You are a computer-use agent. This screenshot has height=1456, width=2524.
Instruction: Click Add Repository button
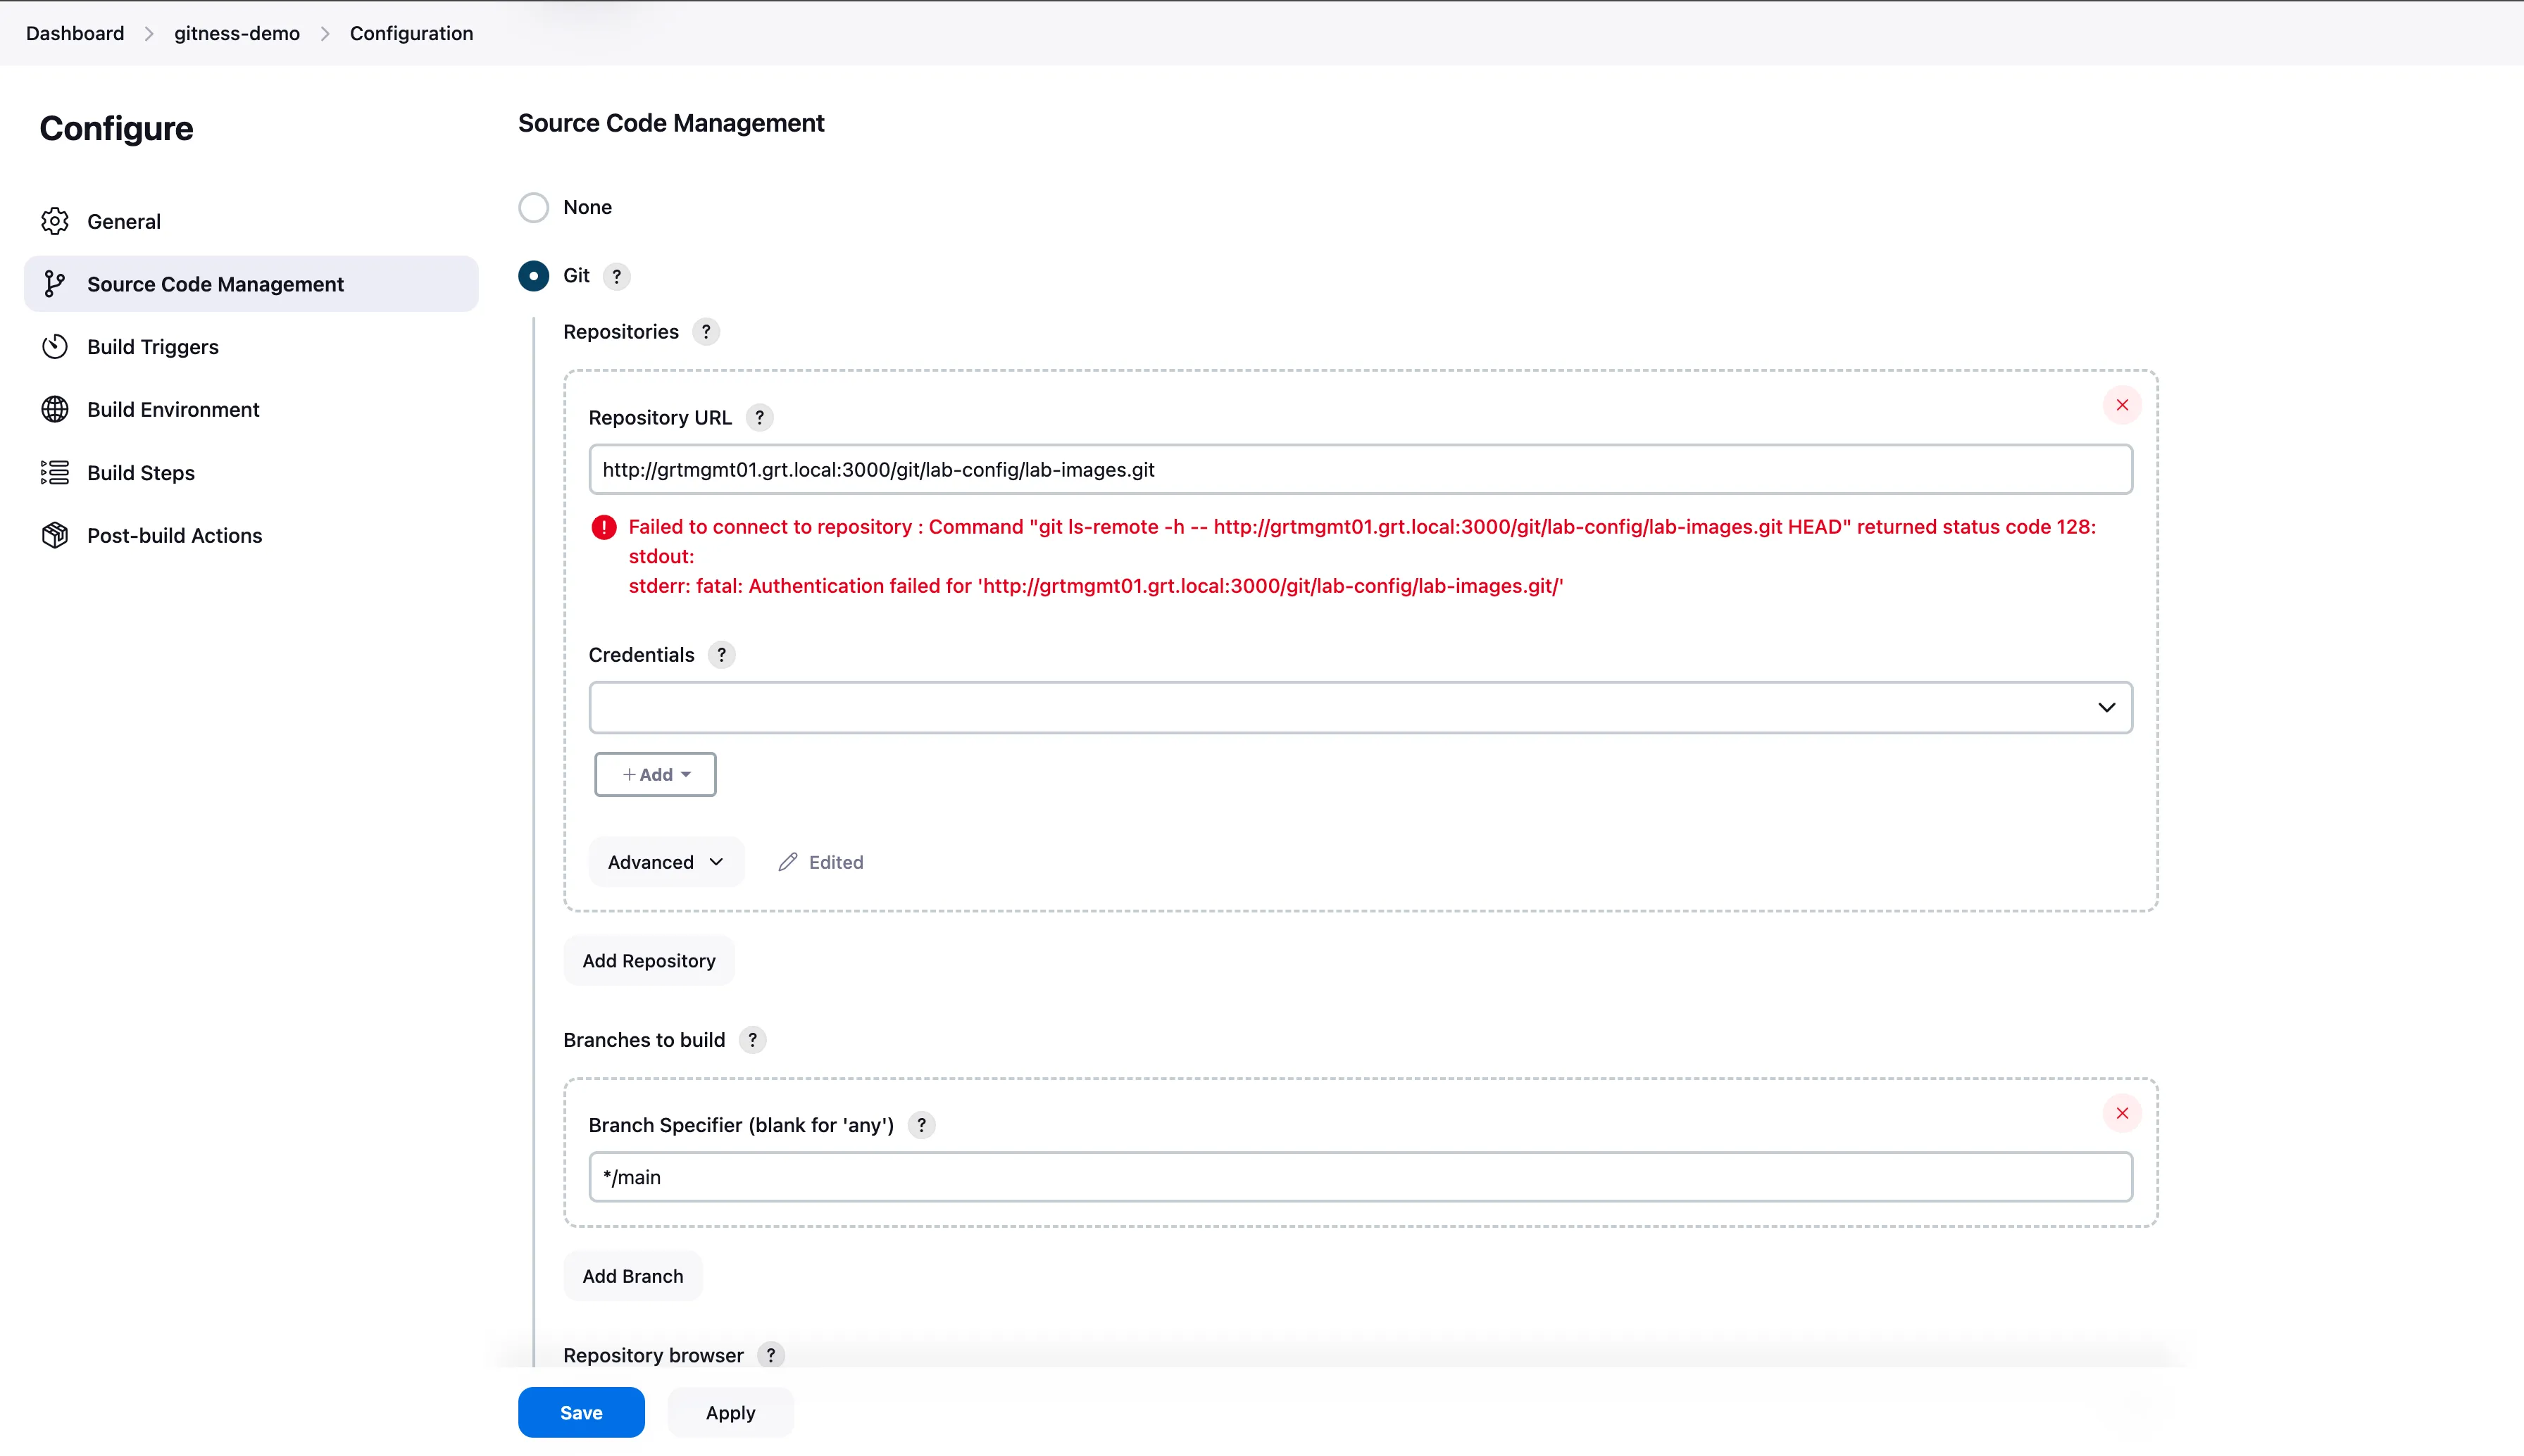649,961
